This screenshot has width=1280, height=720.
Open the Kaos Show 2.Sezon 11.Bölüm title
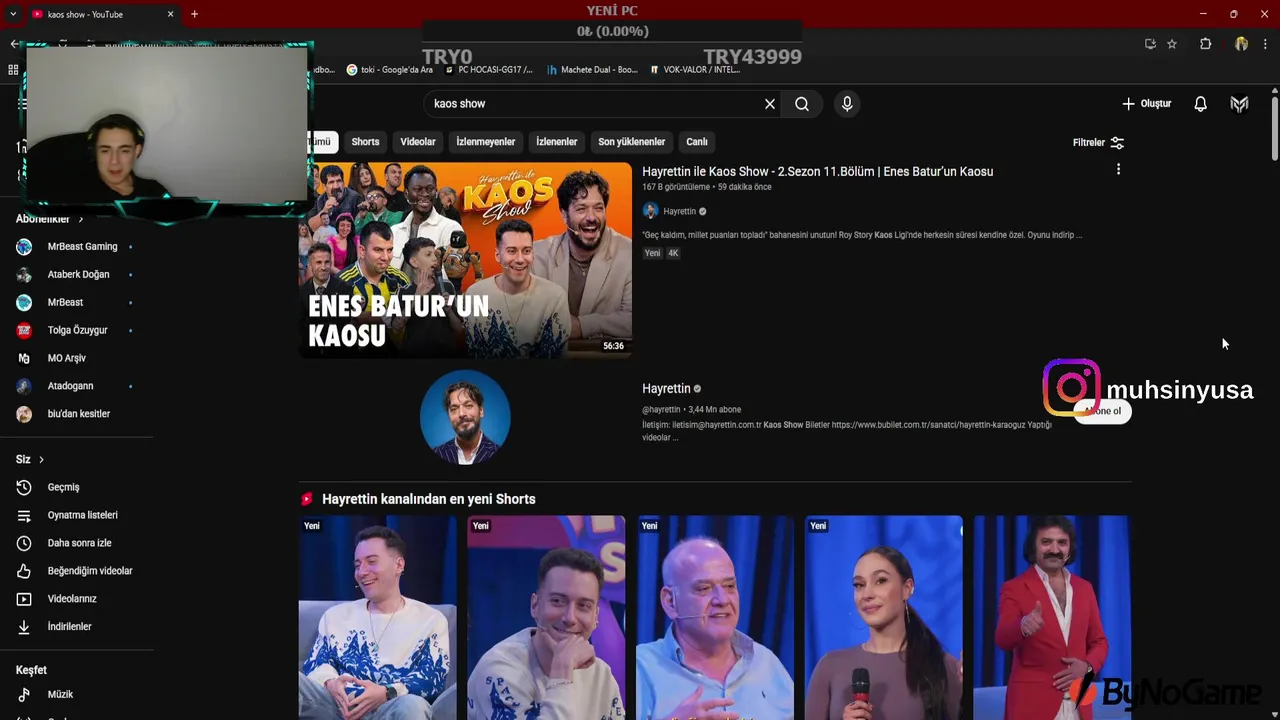pyautogui.click(x=817, y=172)
